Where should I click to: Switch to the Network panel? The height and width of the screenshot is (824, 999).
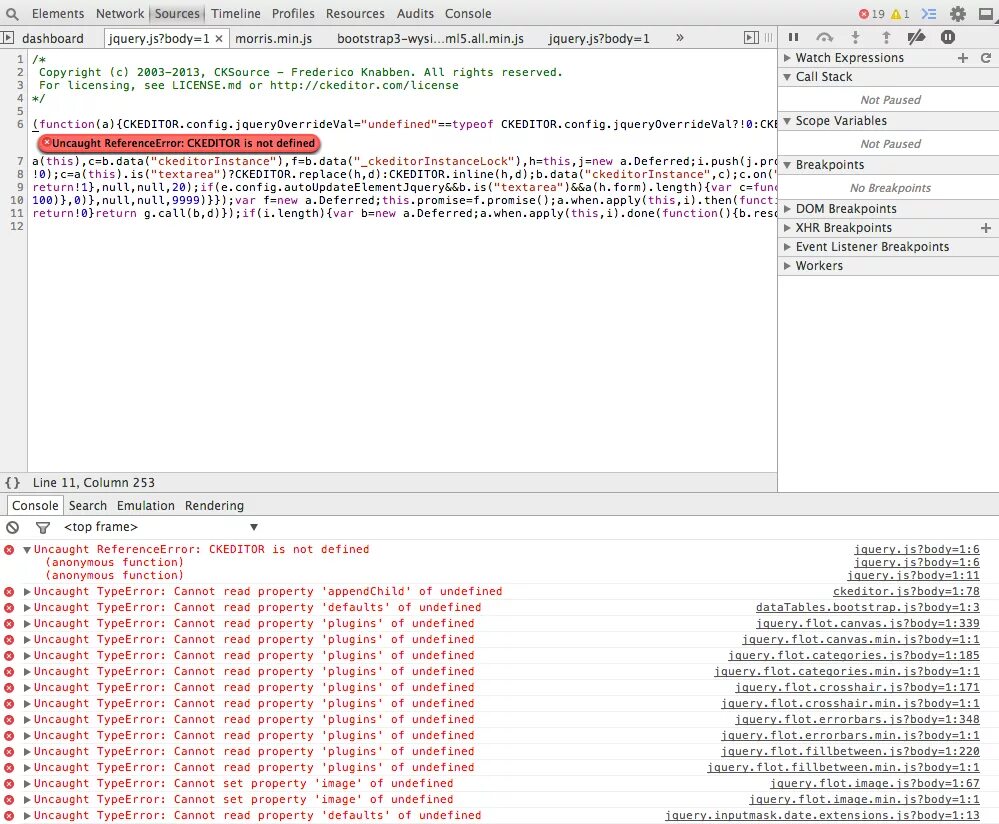tap(120, 13)
